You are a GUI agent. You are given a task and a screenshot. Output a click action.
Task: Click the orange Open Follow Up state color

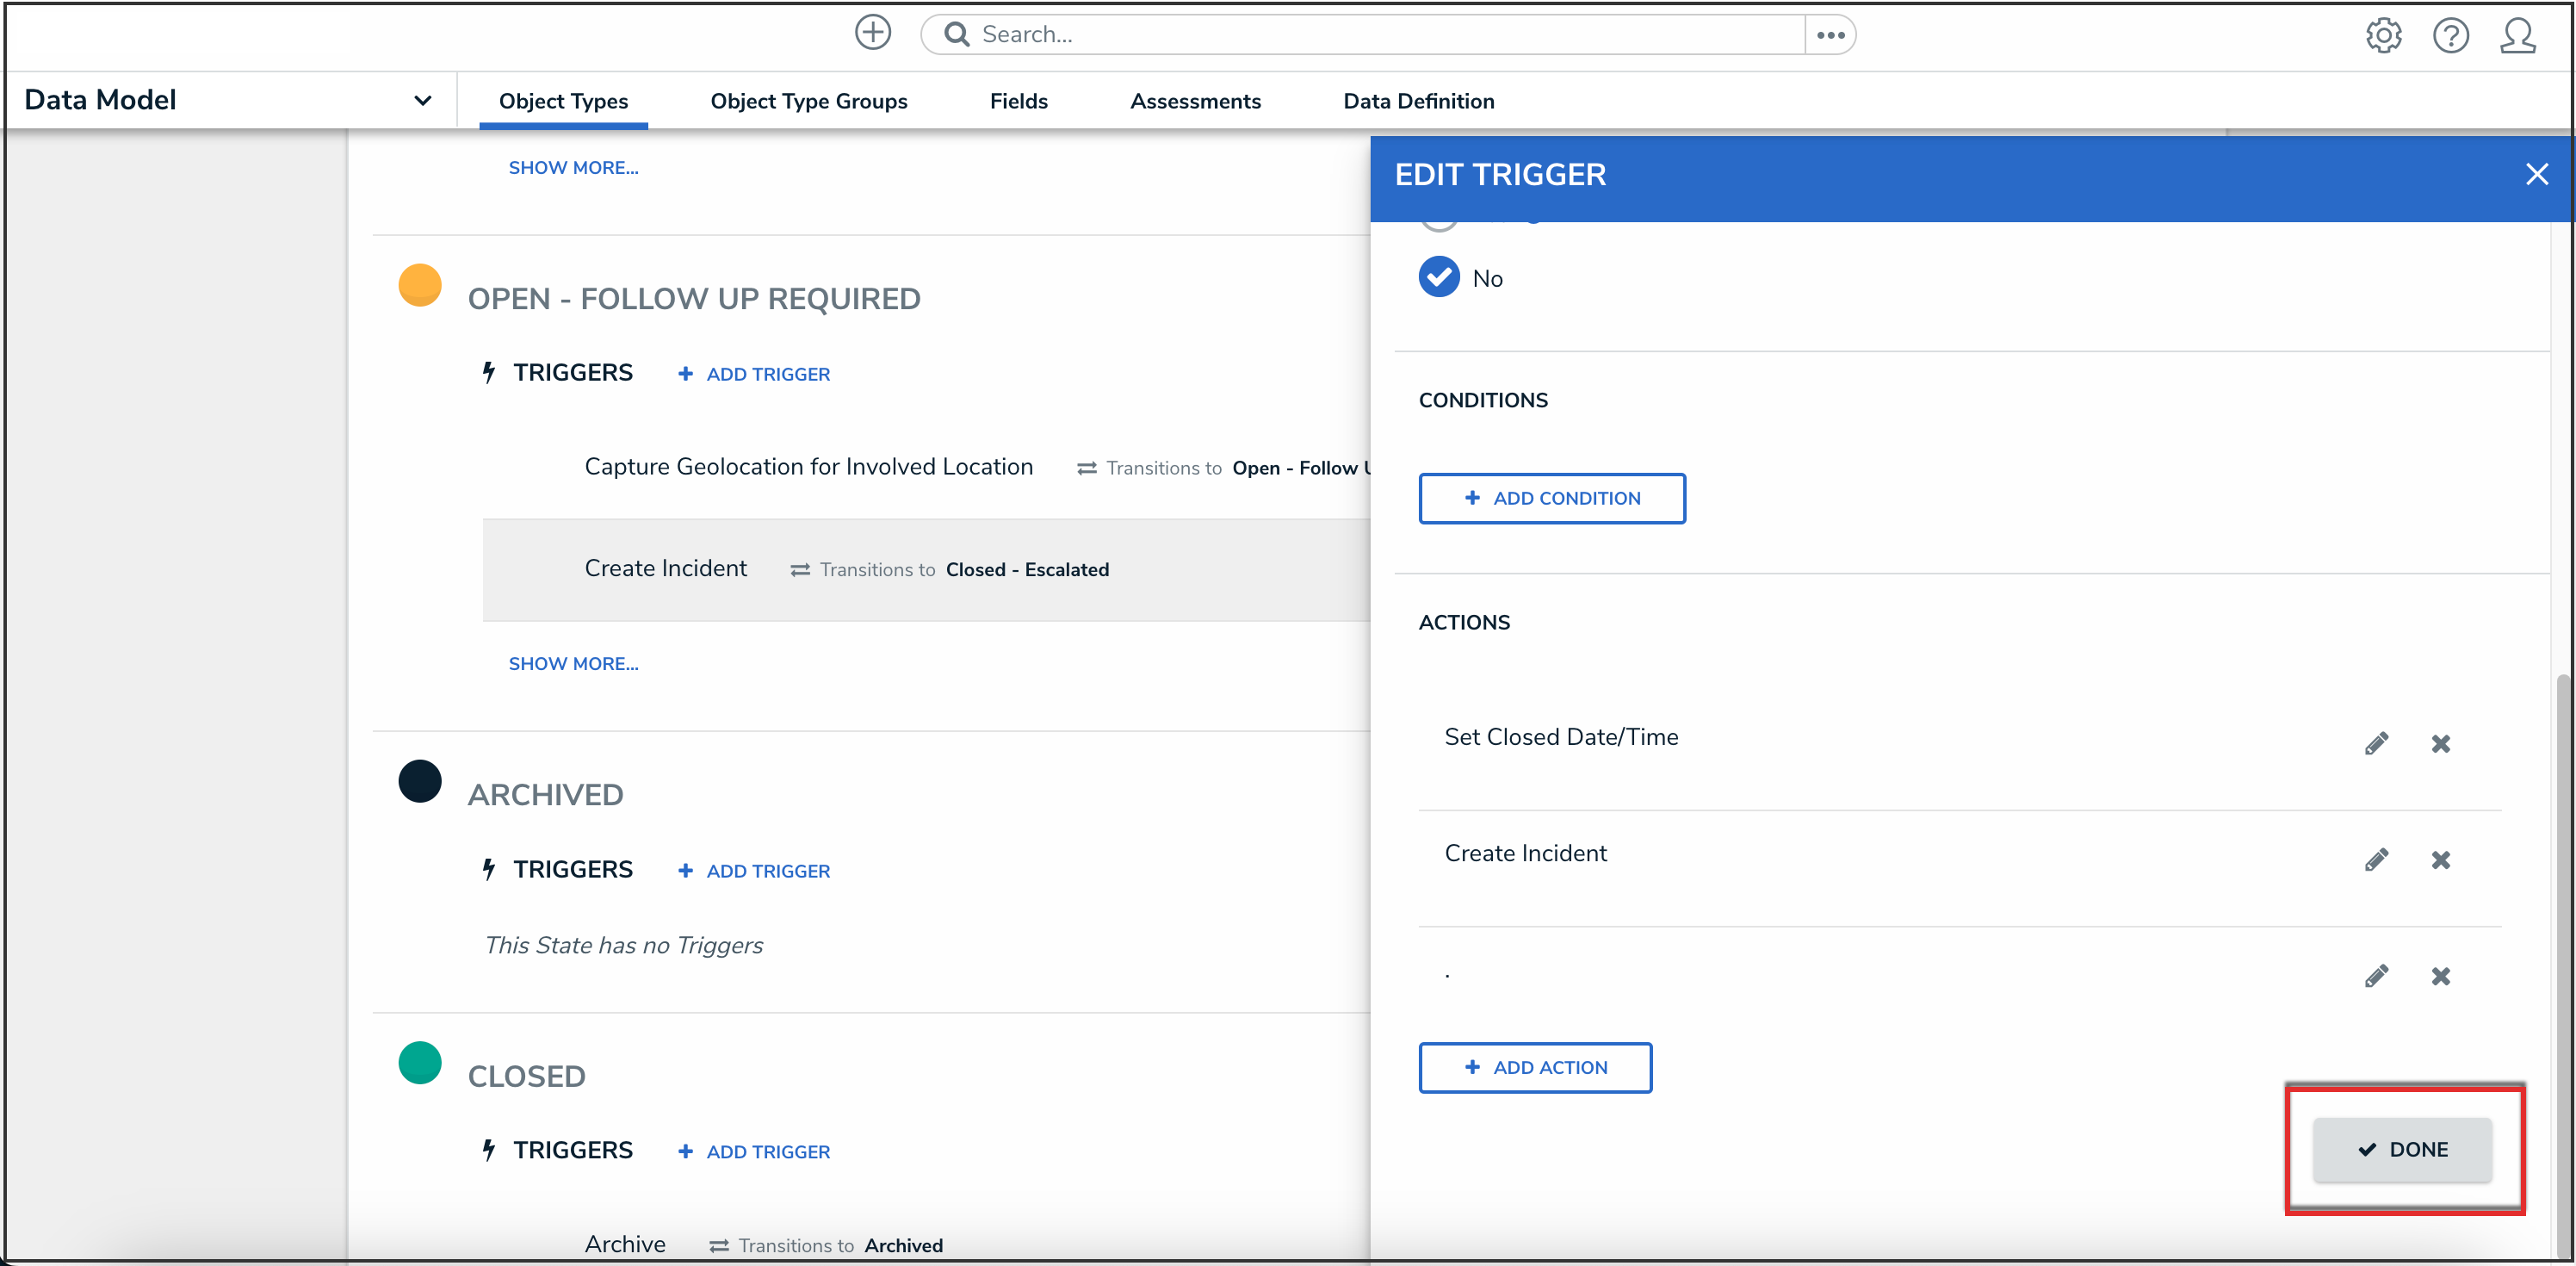tap(419, 285)
